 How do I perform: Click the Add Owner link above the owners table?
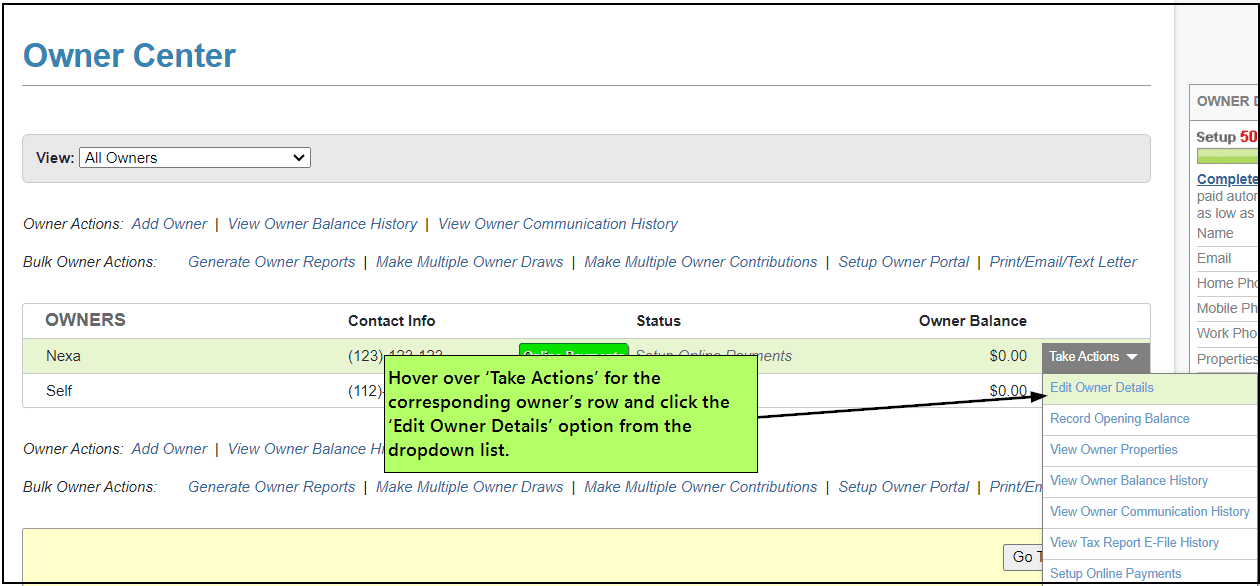[x=169, y=224]
